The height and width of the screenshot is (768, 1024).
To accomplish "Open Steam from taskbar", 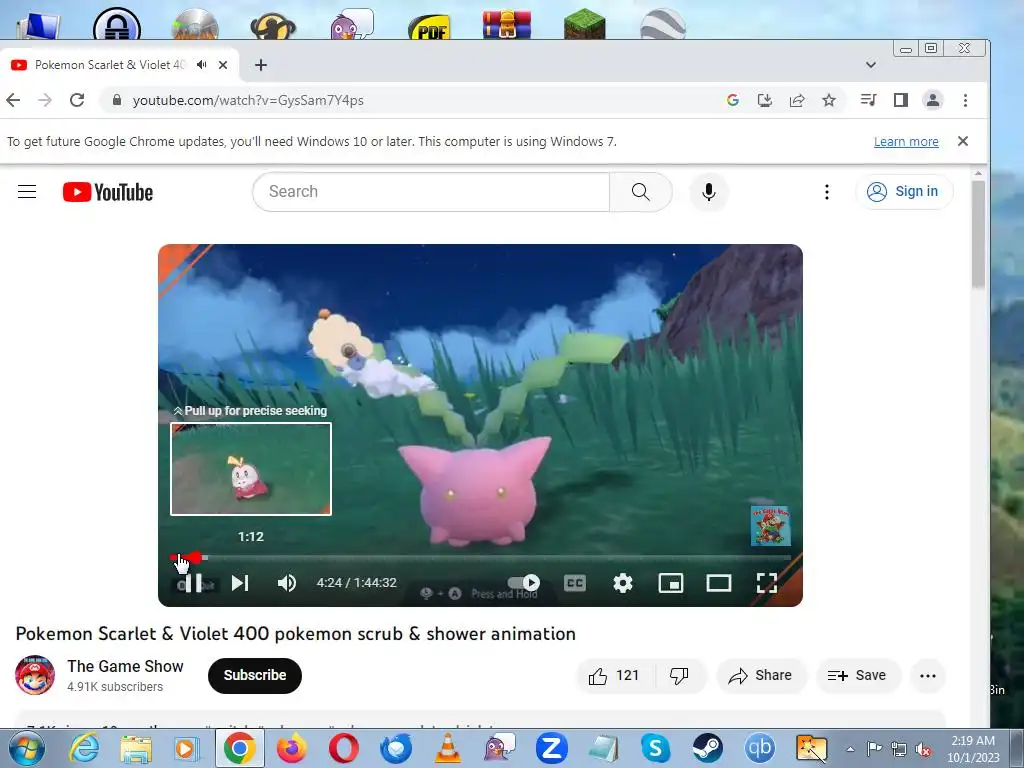I will pos(707,748).
